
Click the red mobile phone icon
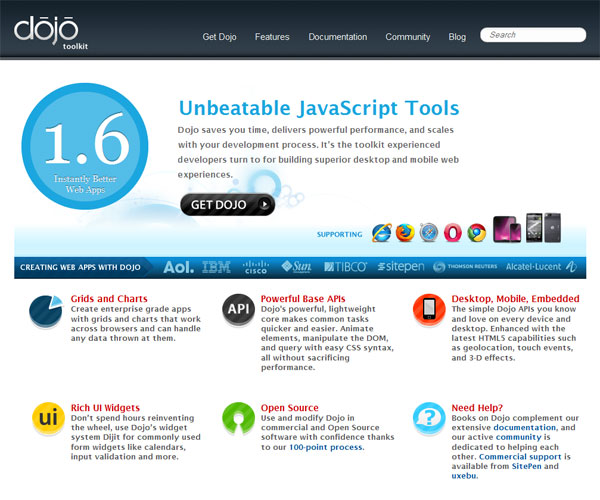429,310
